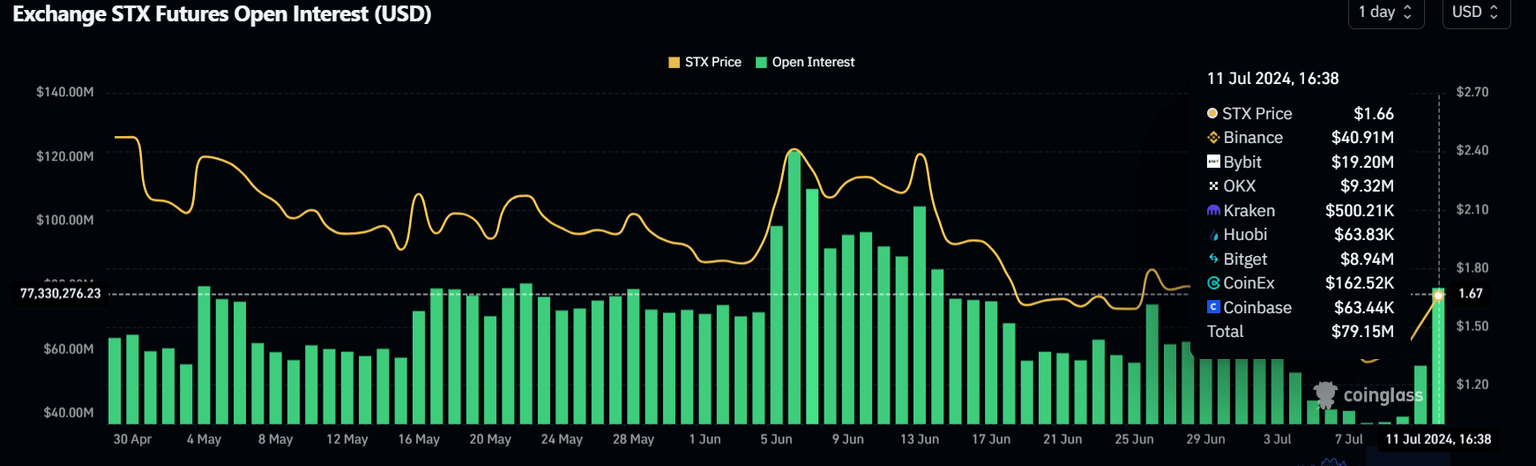The image size is (1536, 466).
Task: Click the chart title Exchange STX Futures Open Interest
Action: [x=221, y=14]
